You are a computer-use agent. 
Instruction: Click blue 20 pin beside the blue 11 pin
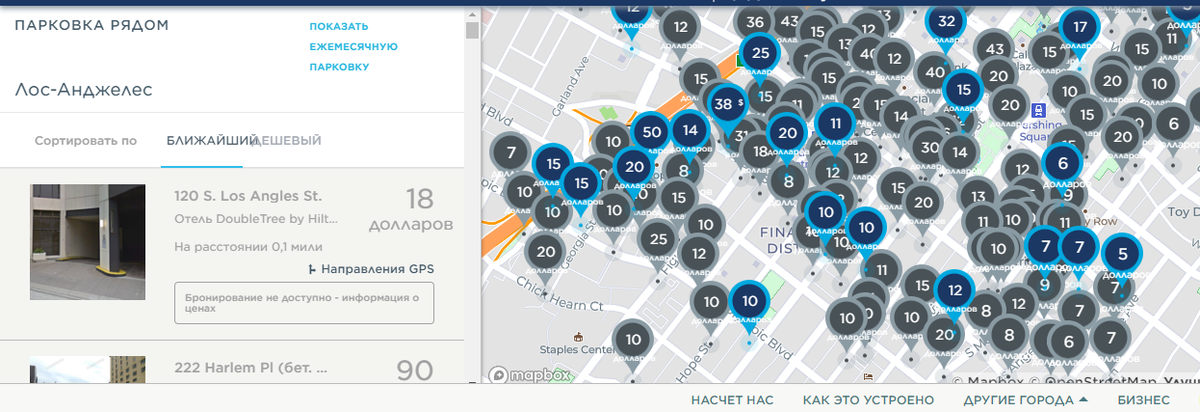click(x=787, y=132)
